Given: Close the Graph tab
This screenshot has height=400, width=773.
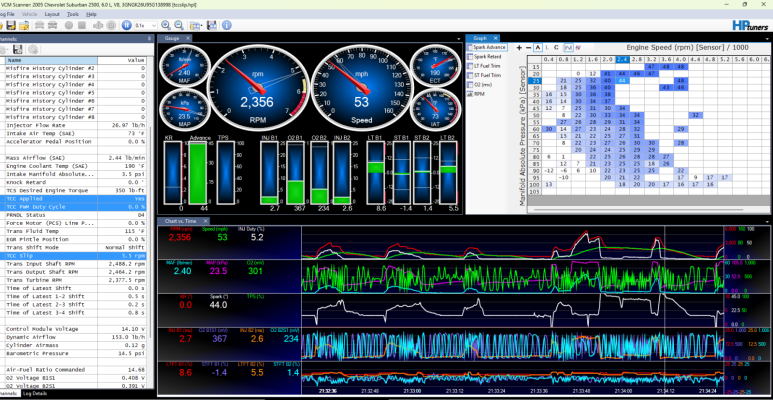Looking at the screenshot, I should tap(495, 38).
